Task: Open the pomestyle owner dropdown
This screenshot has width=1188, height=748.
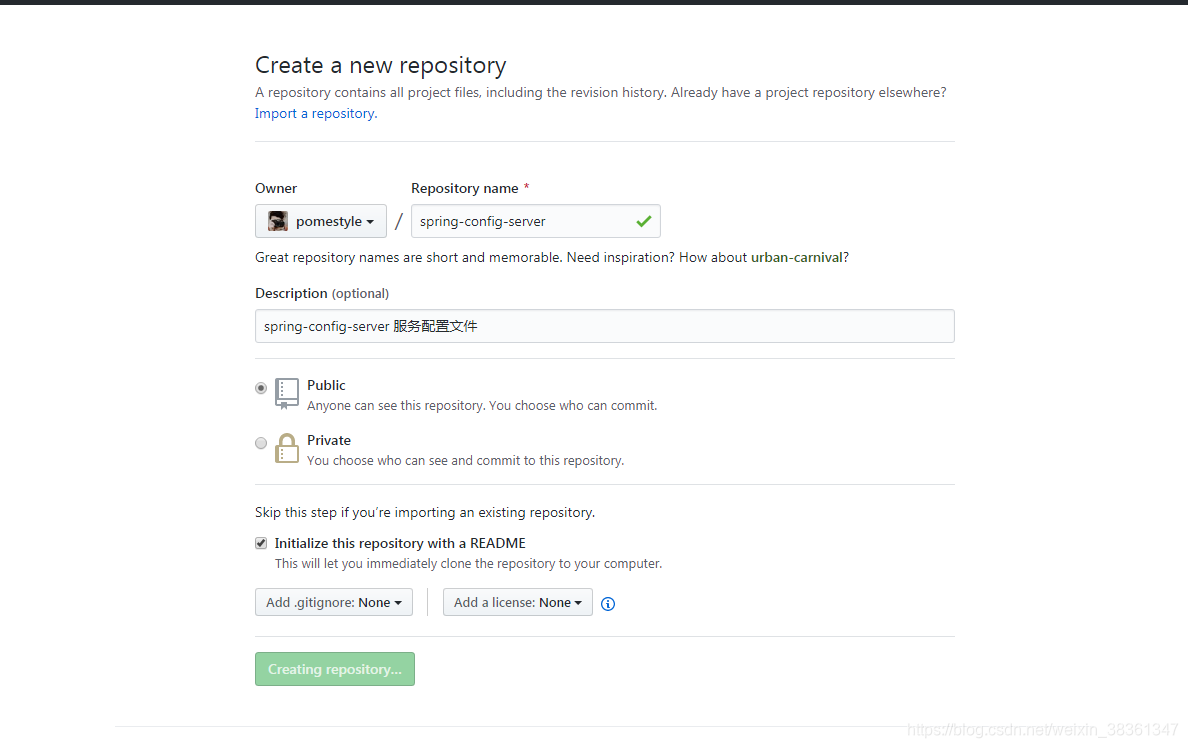Action: click(320, 221)
